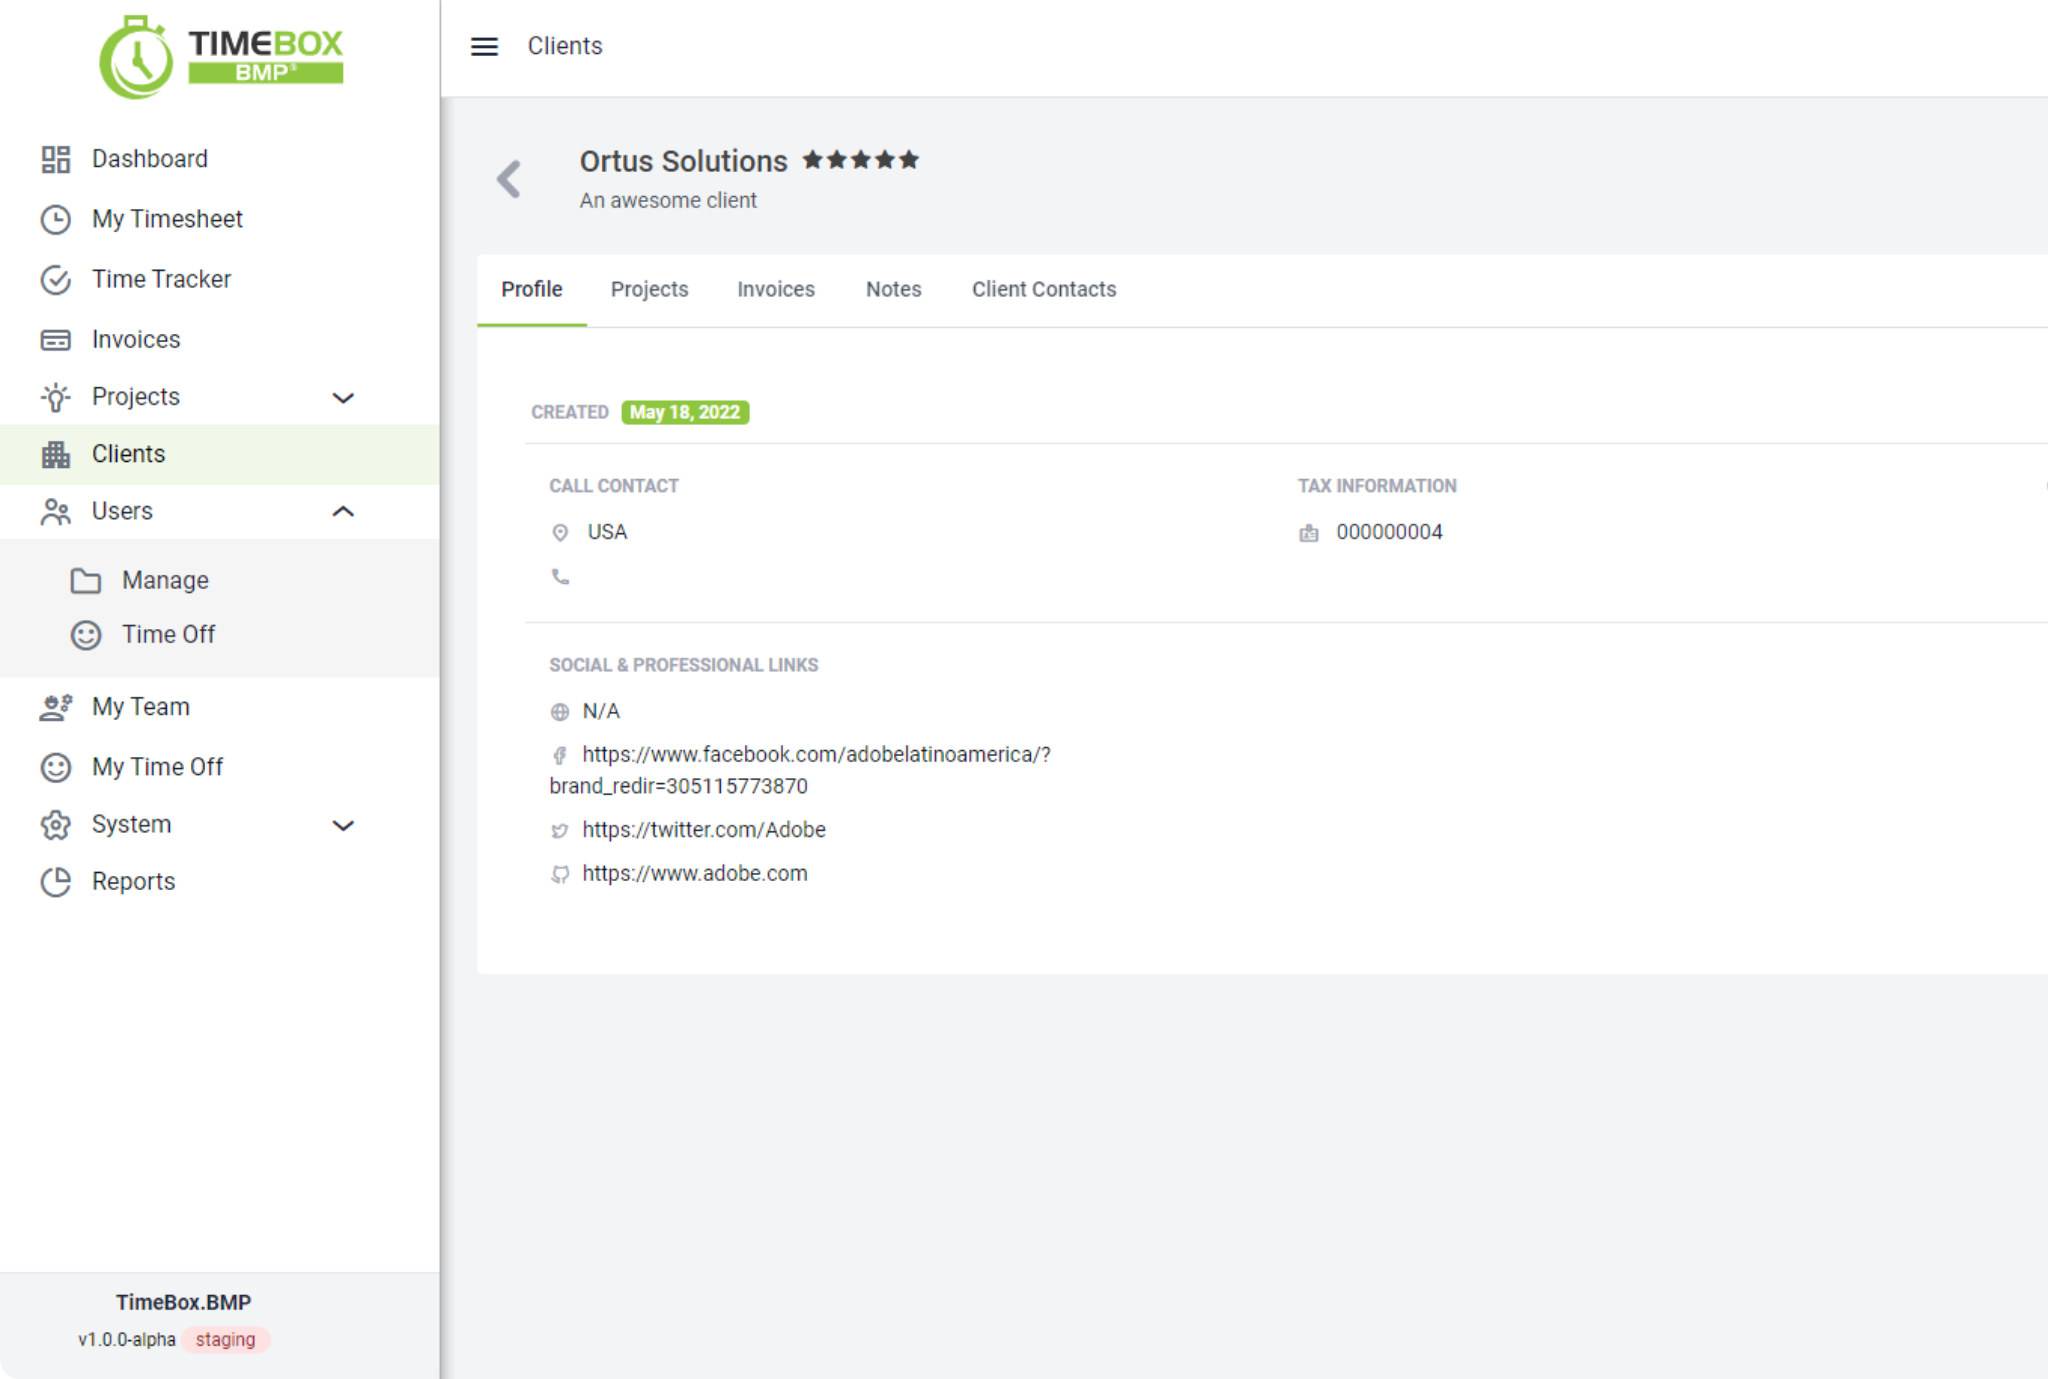Expand the System submenu chevron
2048x1379 pixels.
click(x=343, y=826)
